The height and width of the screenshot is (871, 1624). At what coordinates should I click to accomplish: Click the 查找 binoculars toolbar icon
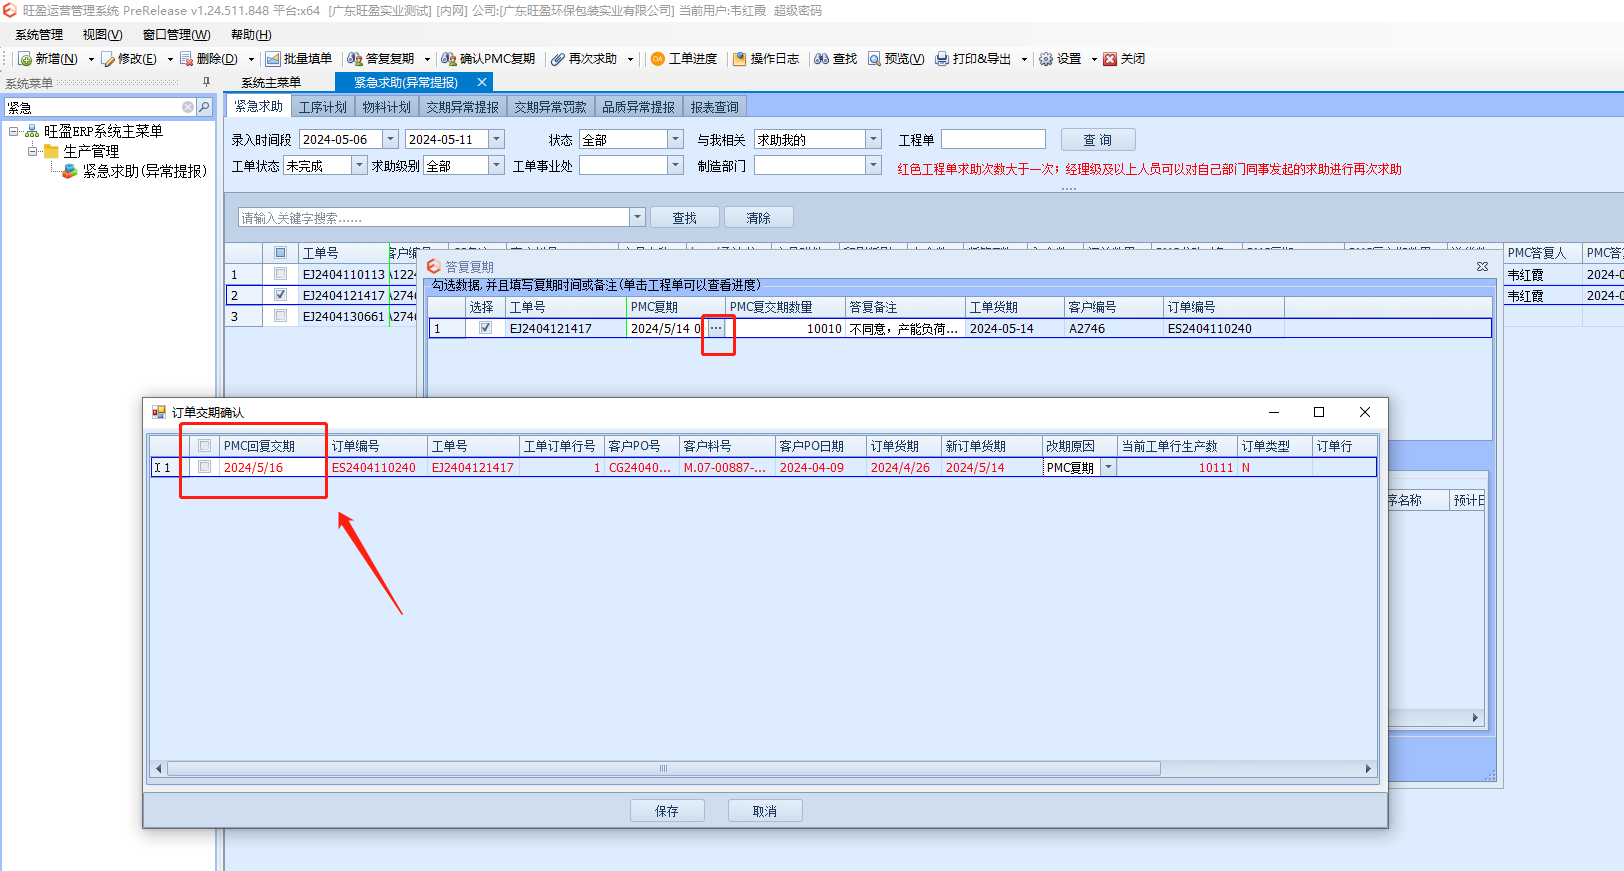pos(821,59)
